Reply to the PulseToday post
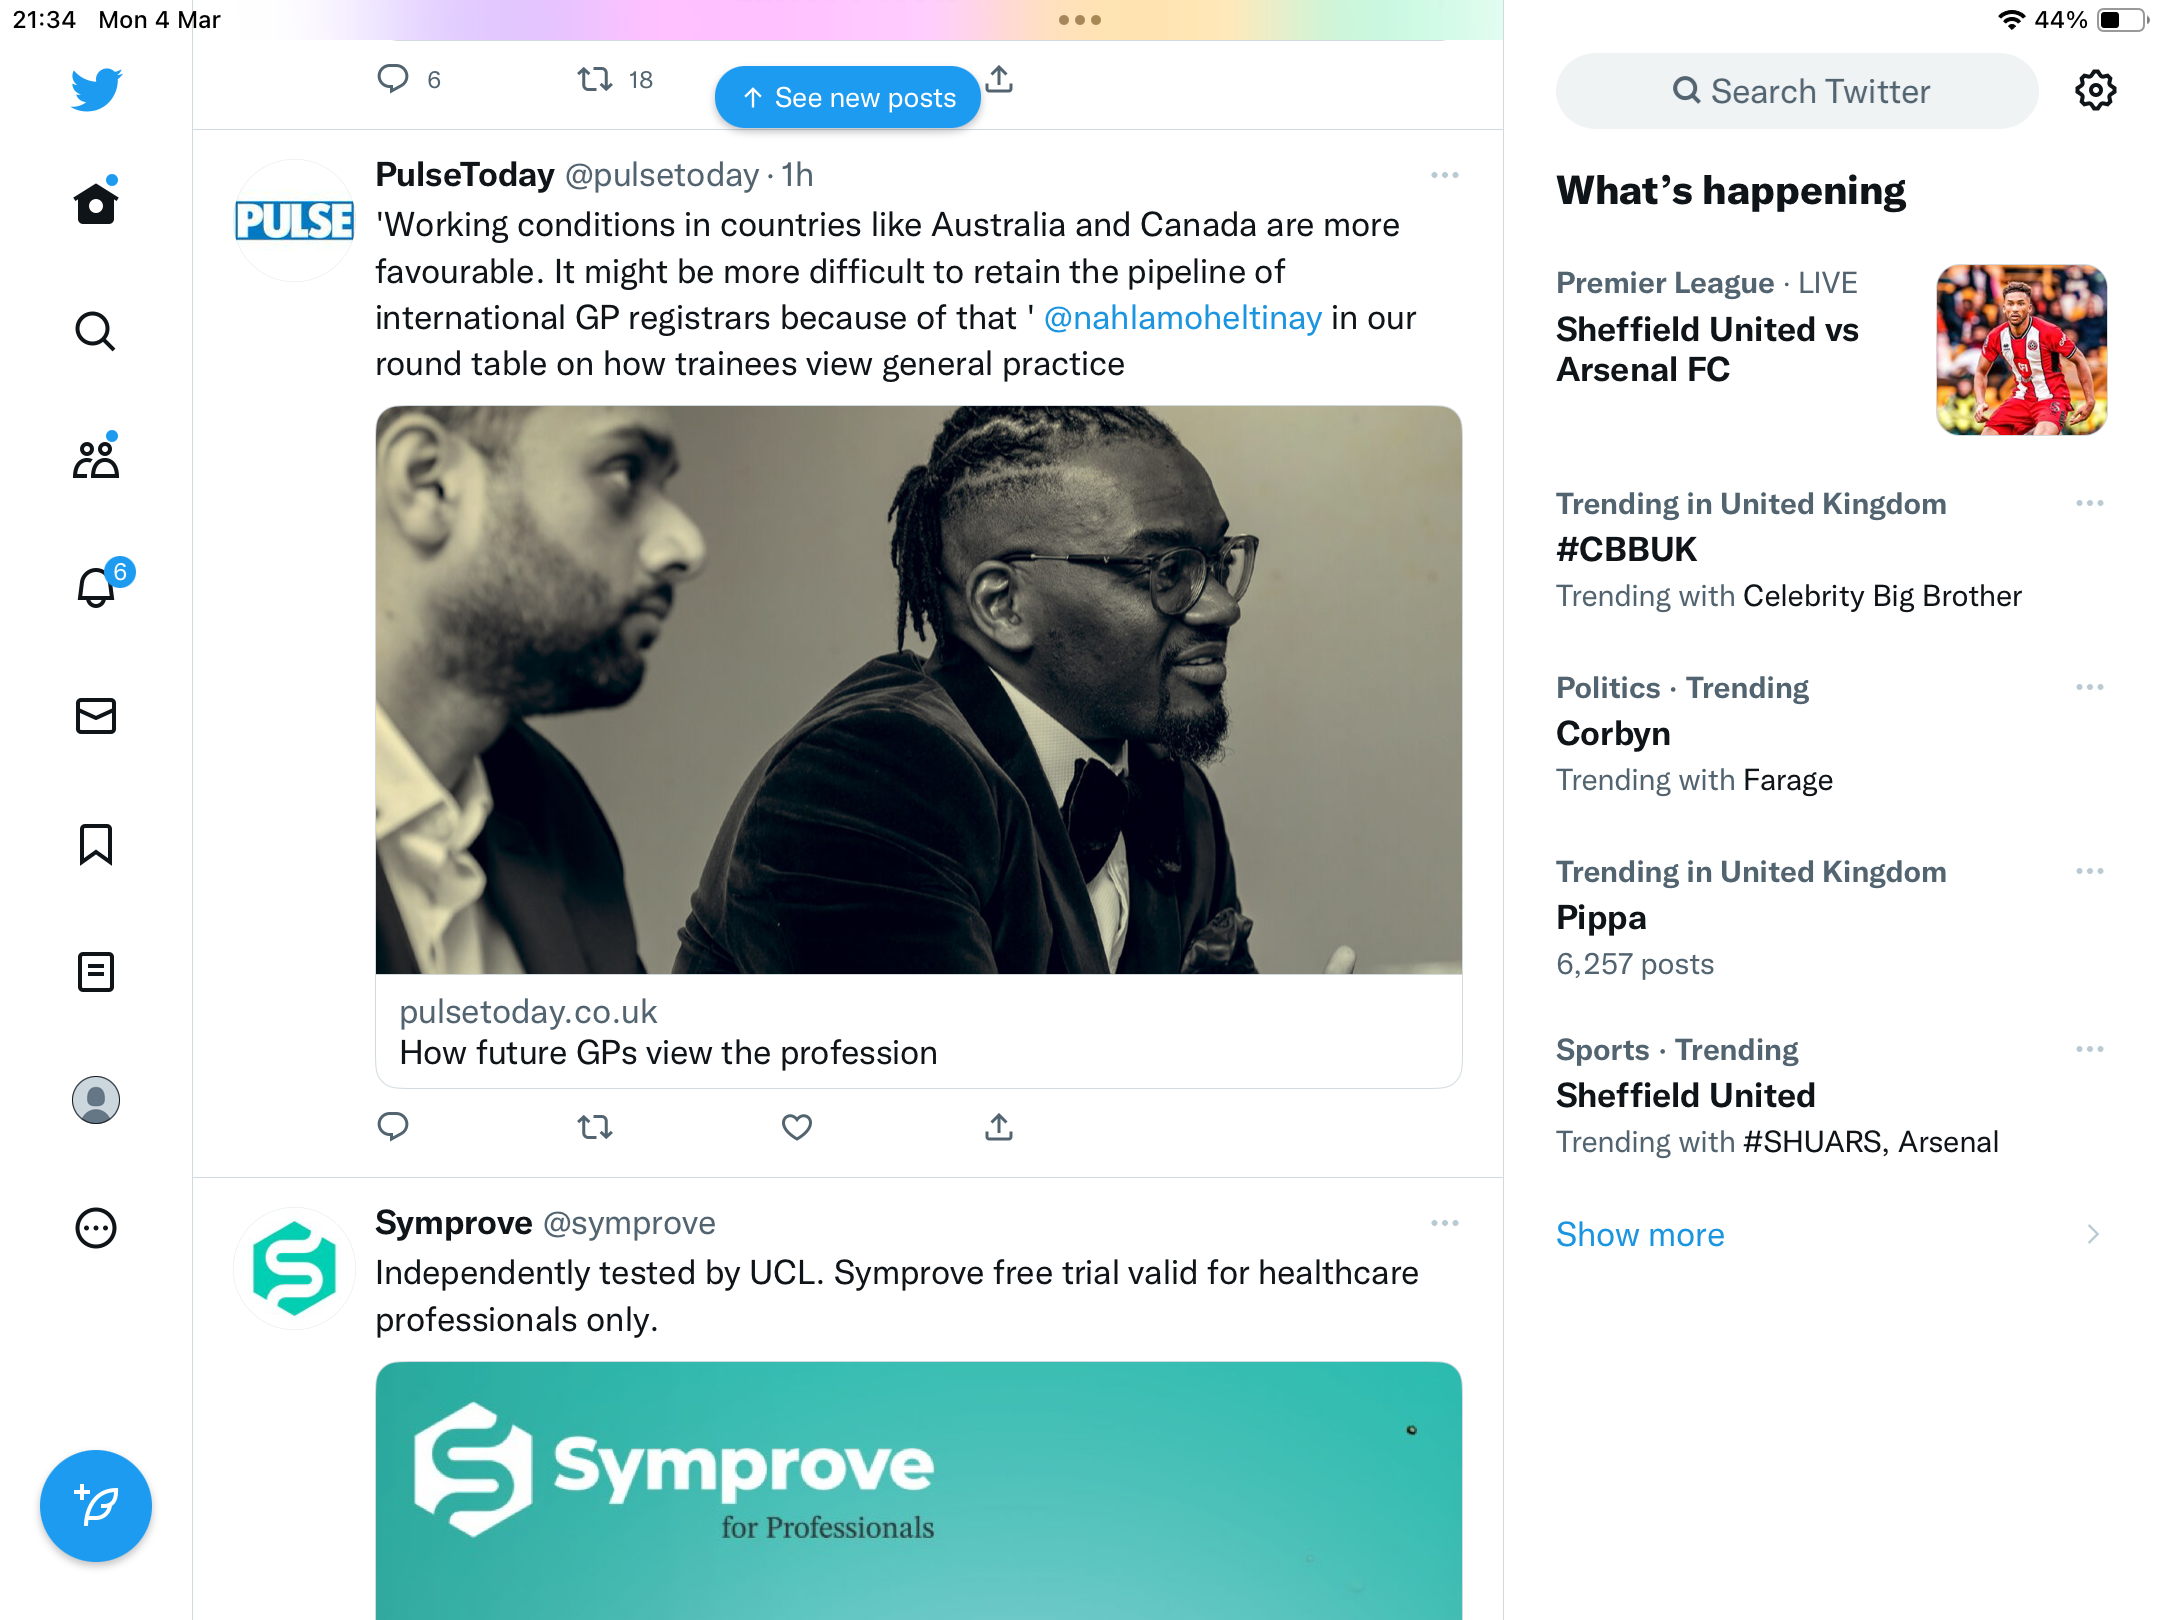This screenshot has width=2160, height=1620. point(393,1127)
